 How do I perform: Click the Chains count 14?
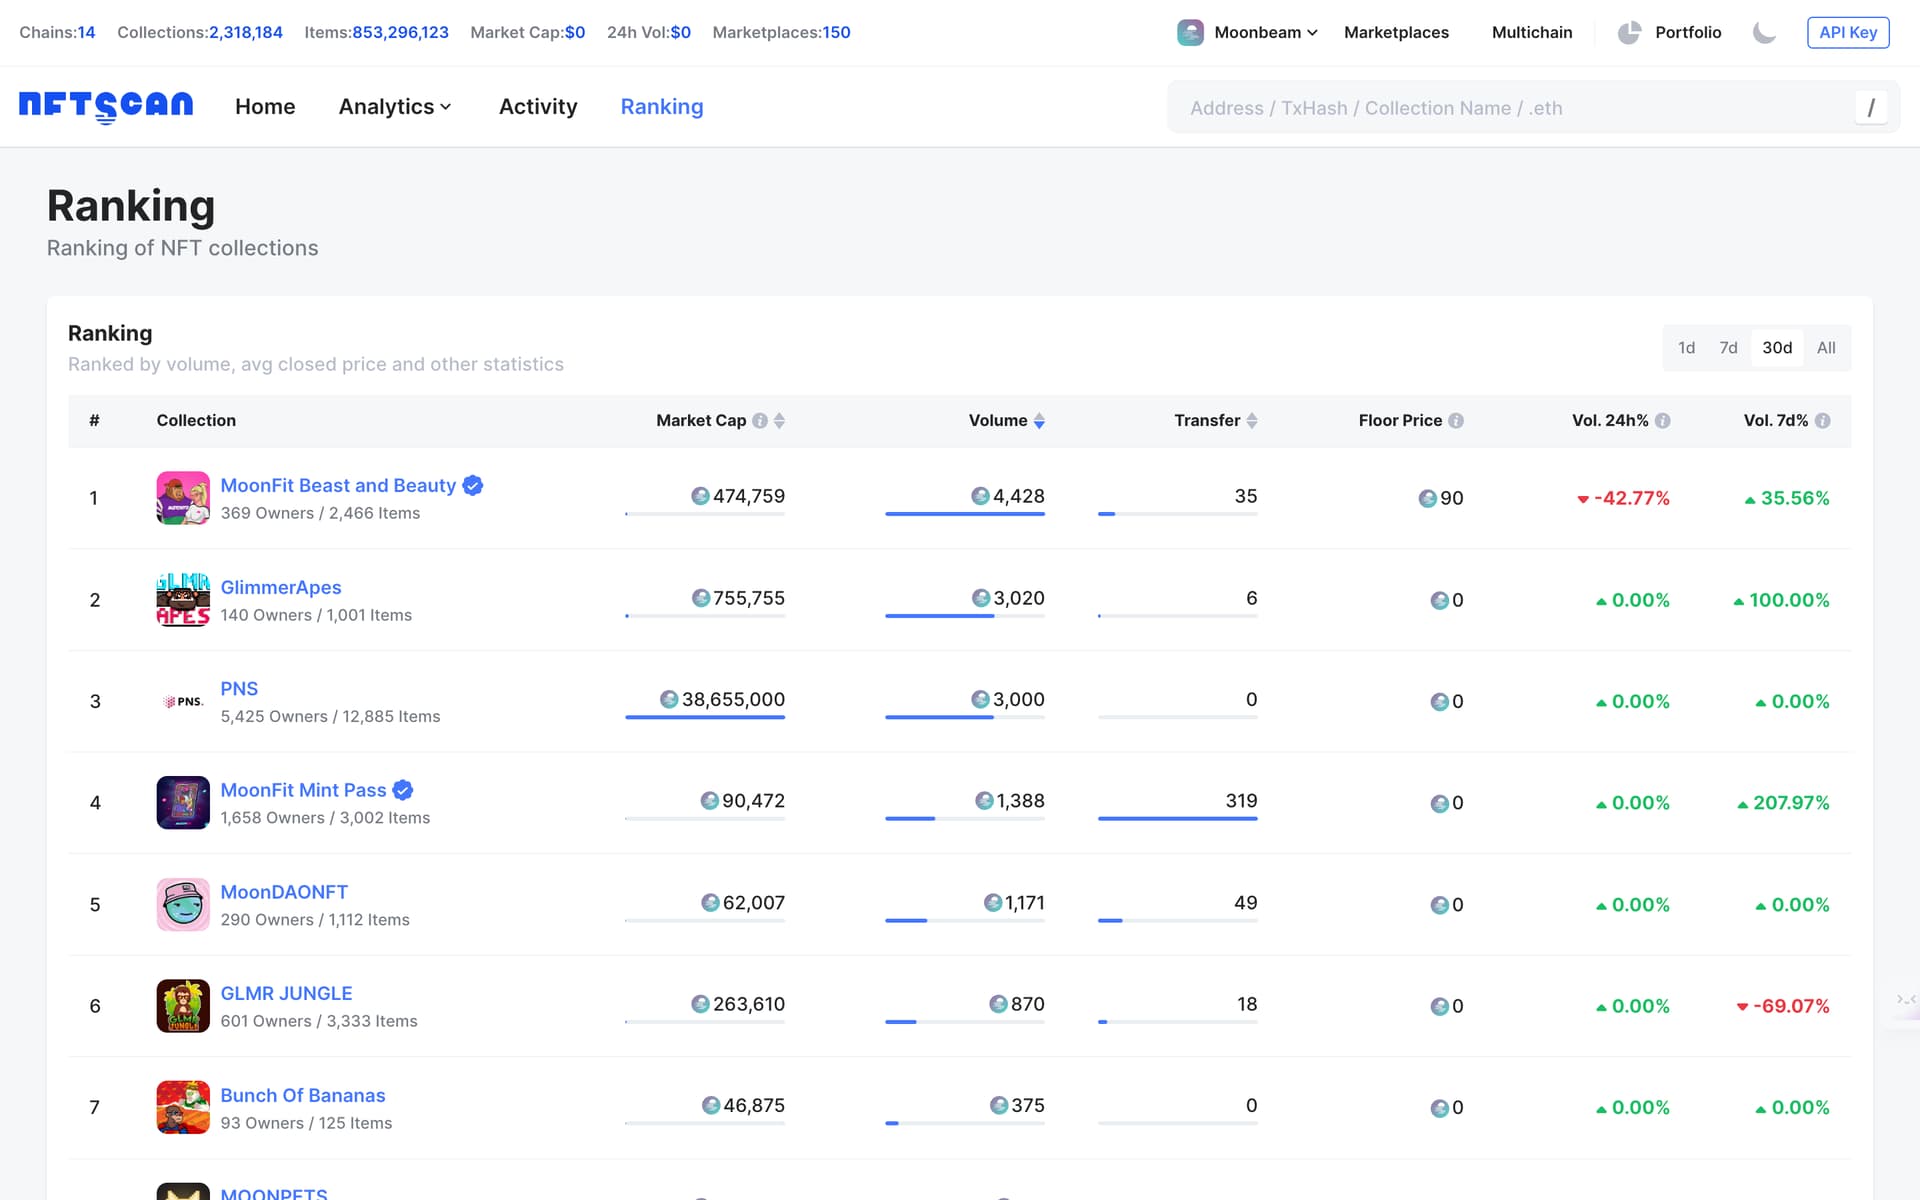tap(86, 33)
